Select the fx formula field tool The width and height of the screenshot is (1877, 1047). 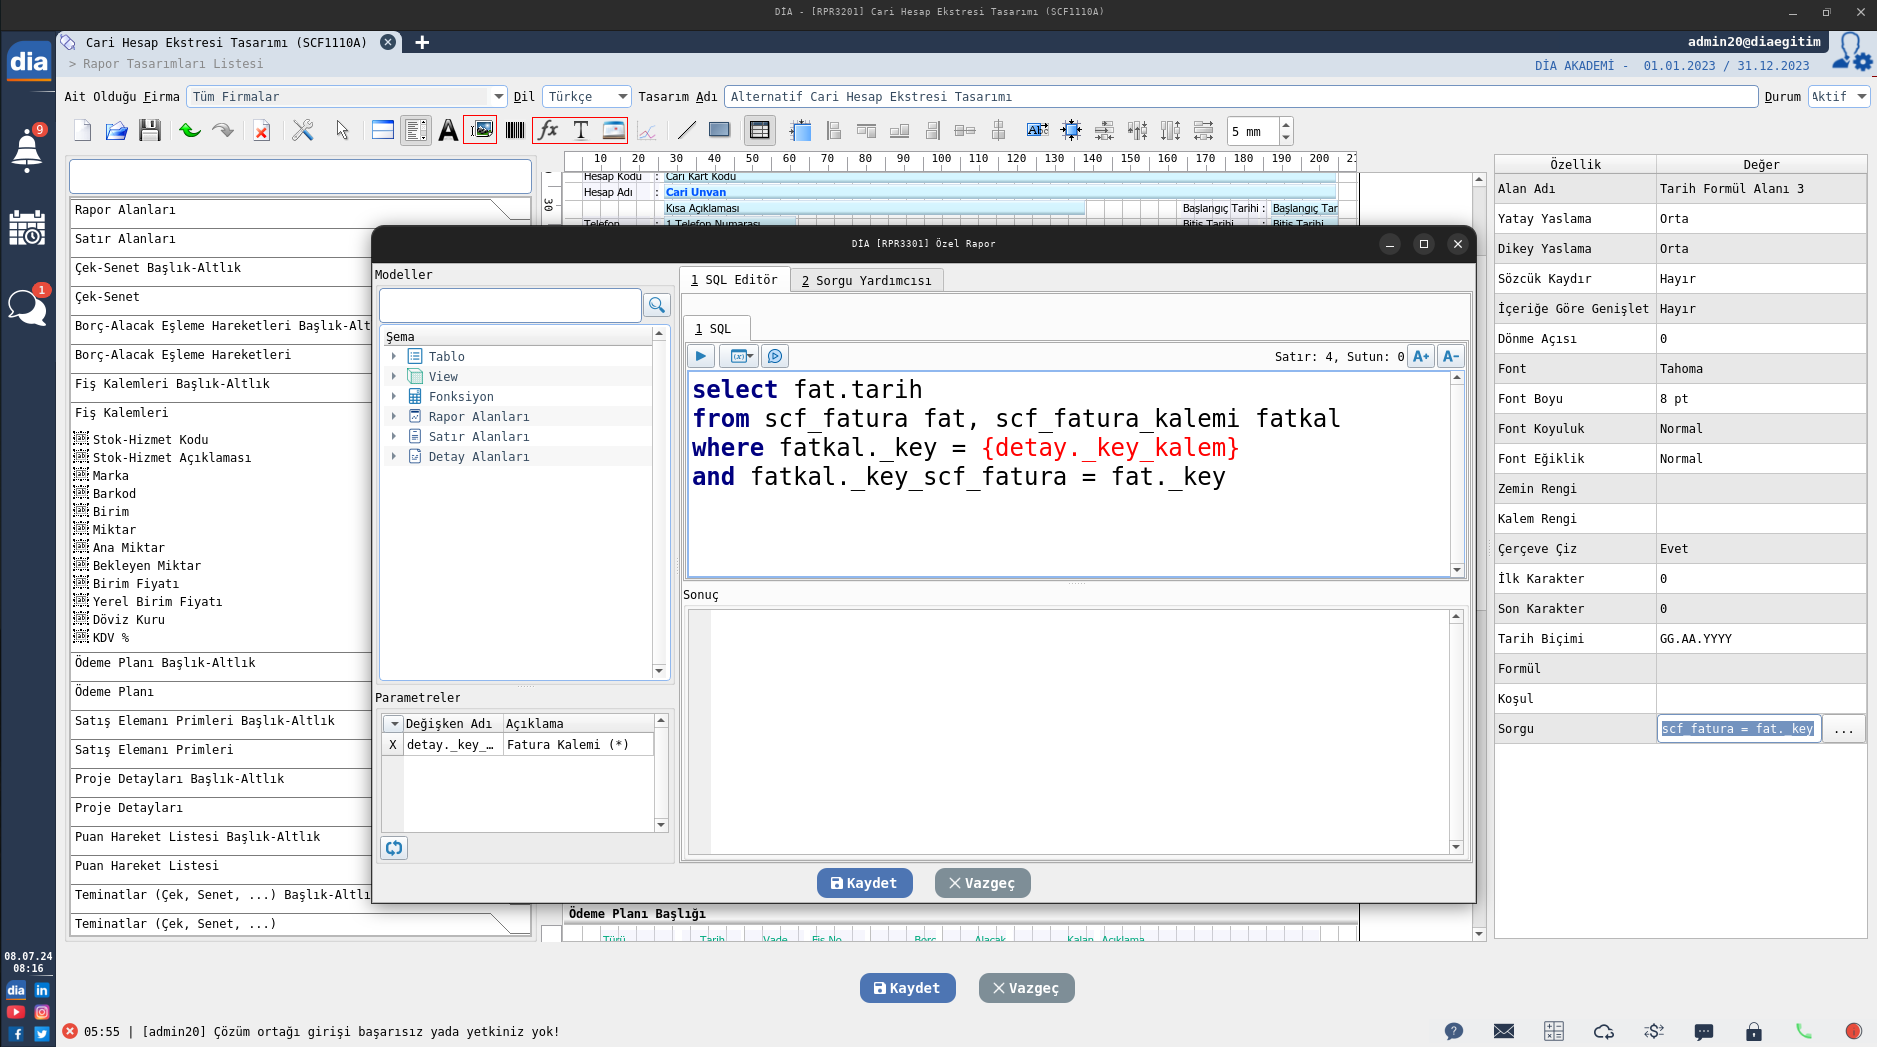(548, 131)
